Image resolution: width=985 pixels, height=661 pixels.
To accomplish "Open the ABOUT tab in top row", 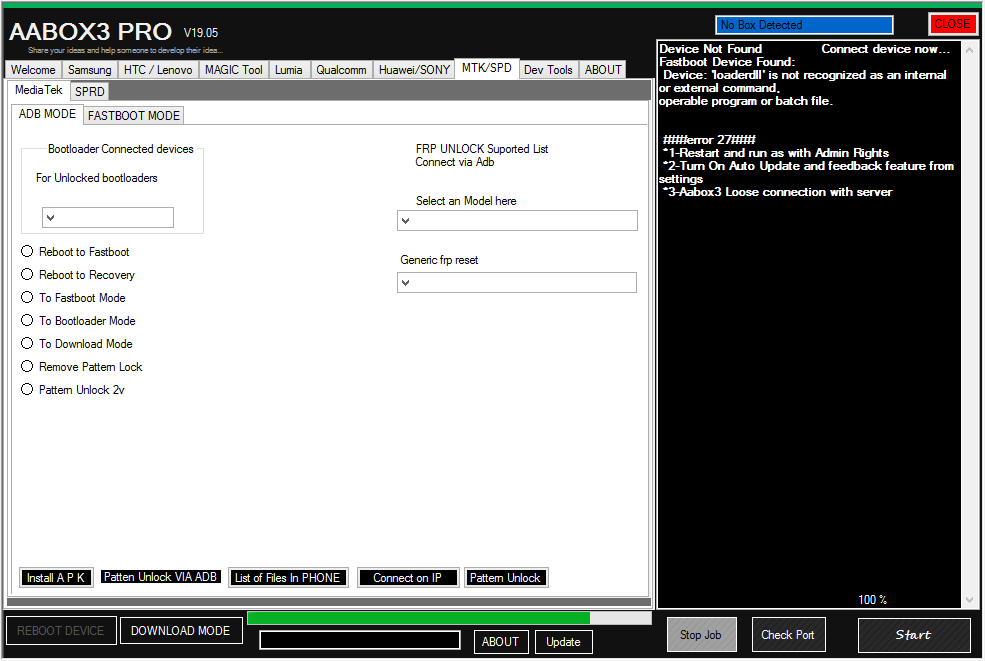I will pyautogui.click(x=603, y=70).
